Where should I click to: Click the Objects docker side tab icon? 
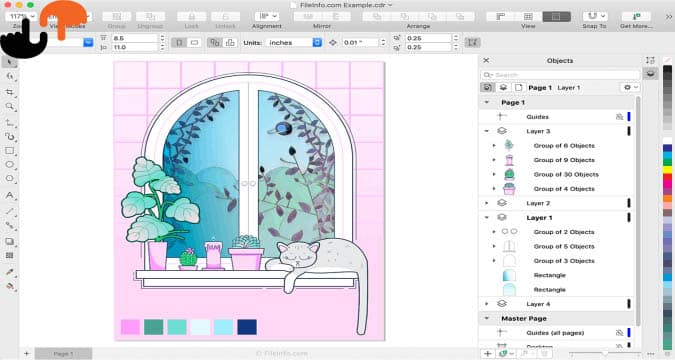[x=650, y=74]
